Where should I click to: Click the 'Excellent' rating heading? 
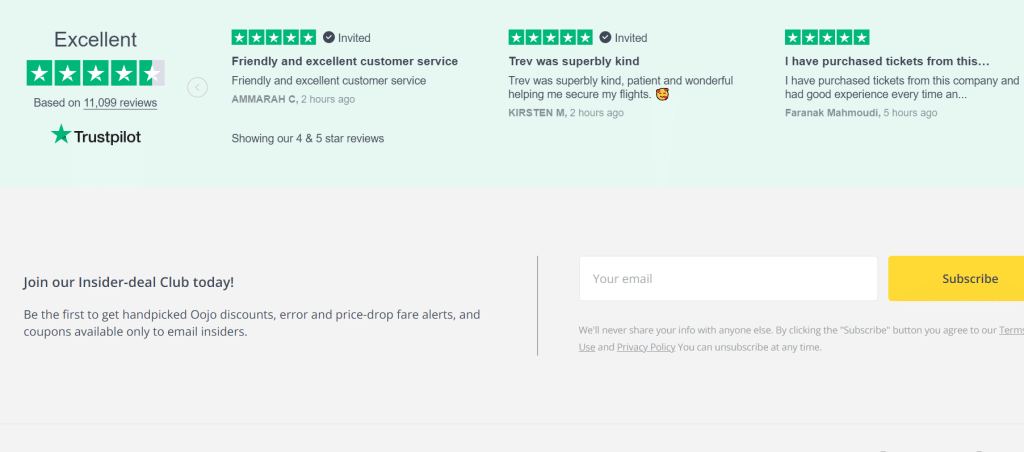click(x=95, y=40)
